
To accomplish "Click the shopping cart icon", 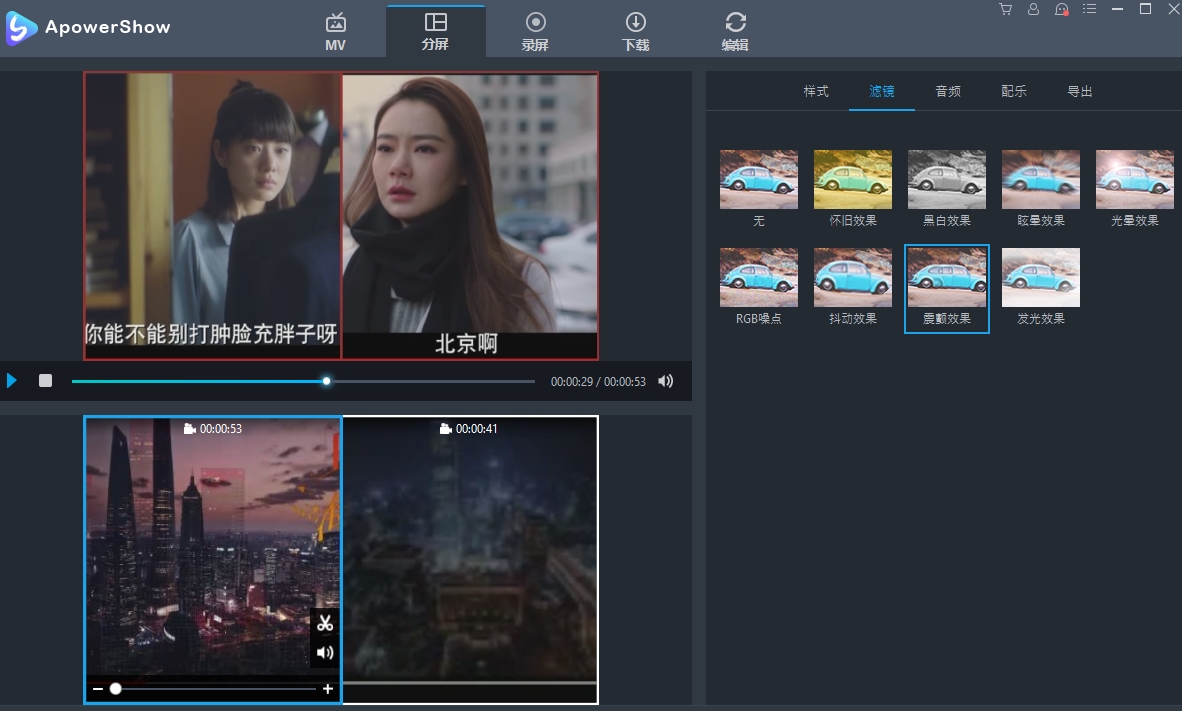I will (1005, 9).
